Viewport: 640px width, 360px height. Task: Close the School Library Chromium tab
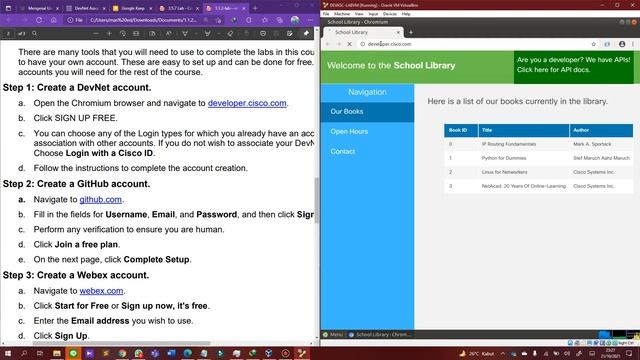coord(398,32)
